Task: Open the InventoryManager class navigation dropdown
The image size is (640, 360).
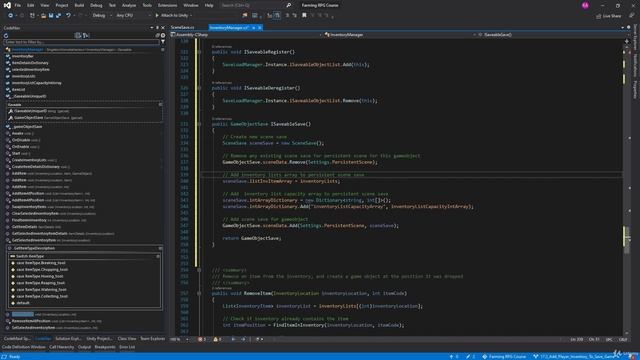Action: (x=401, y=35)
